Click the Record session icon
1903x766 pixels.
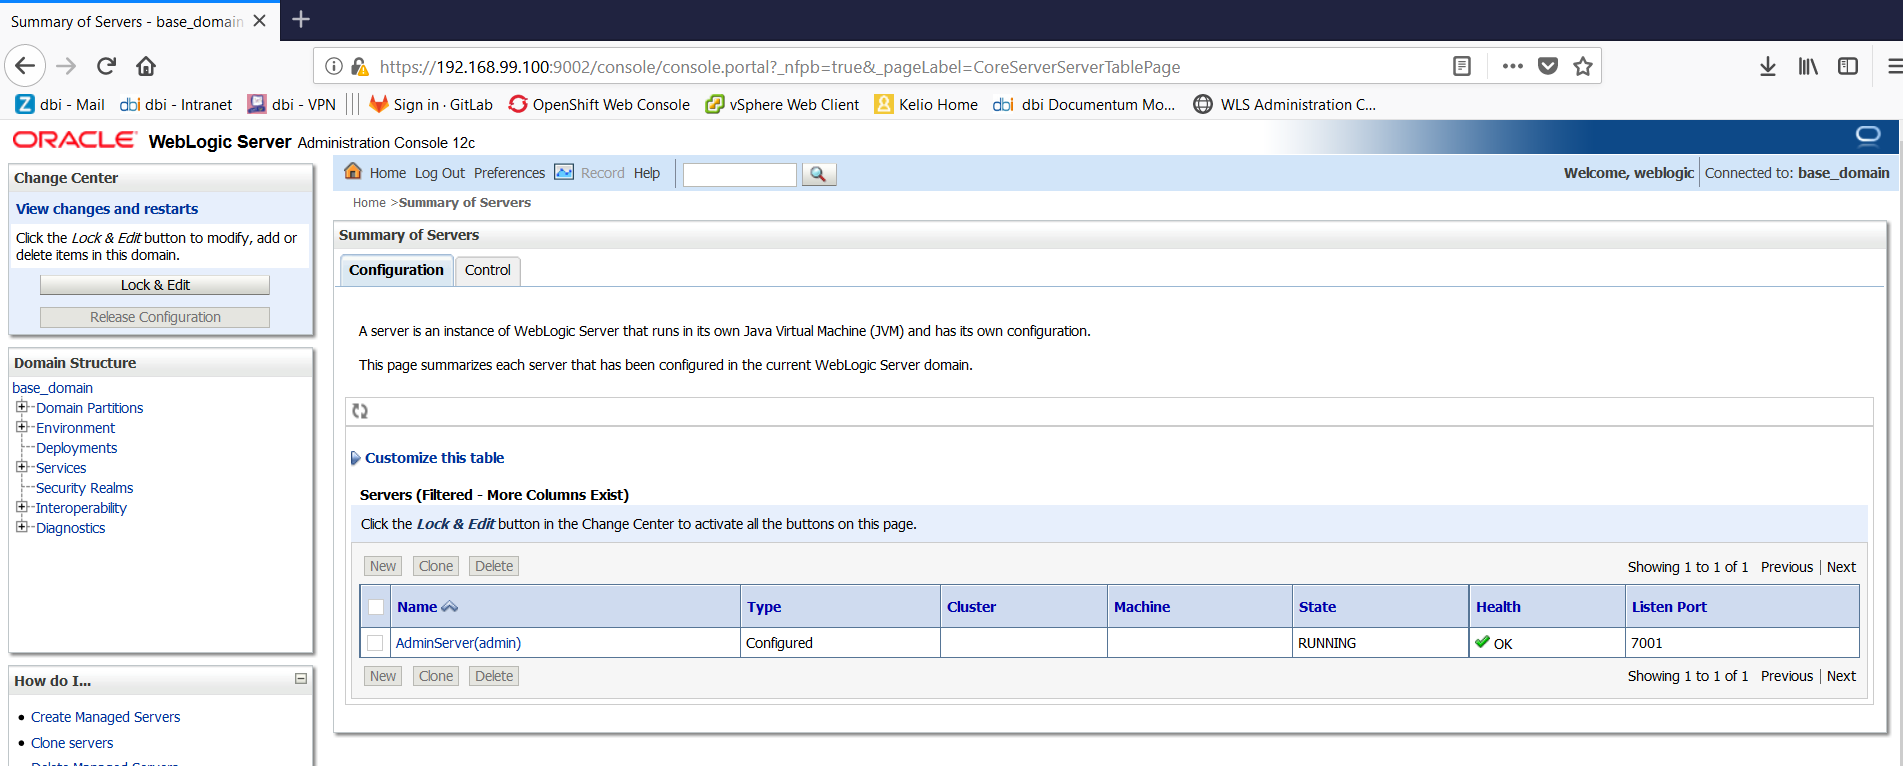pyautogui.click(x=564, y=172)
